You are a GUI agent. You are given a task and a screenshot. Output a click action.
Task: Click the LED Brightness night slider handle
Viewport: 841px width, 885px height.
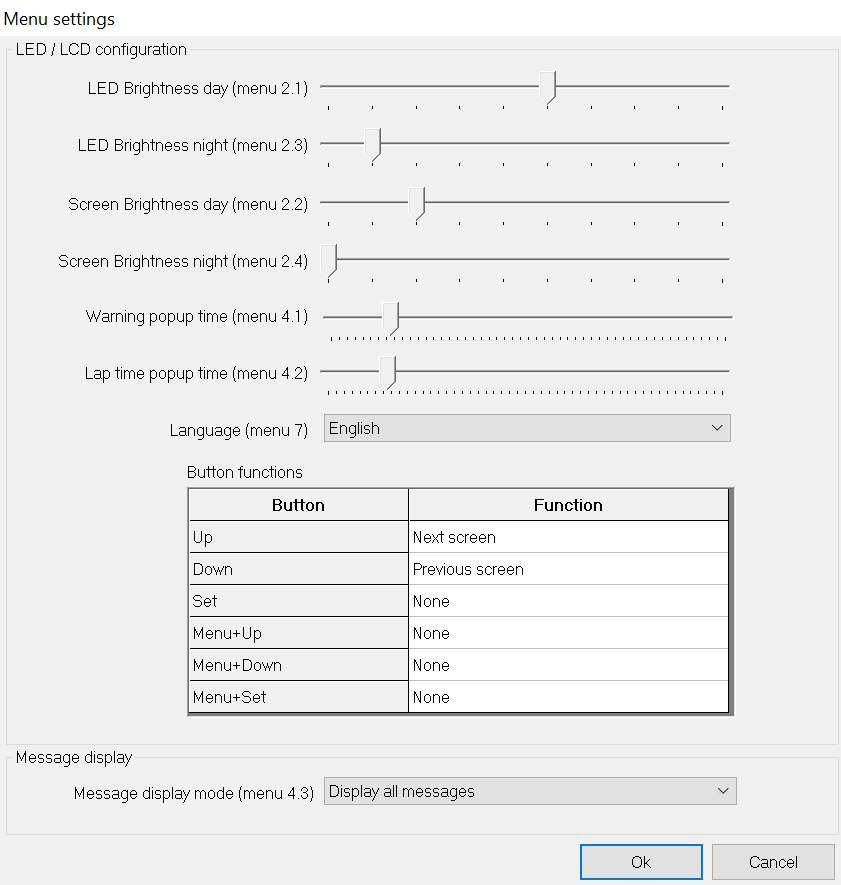[x=373, y=144]
